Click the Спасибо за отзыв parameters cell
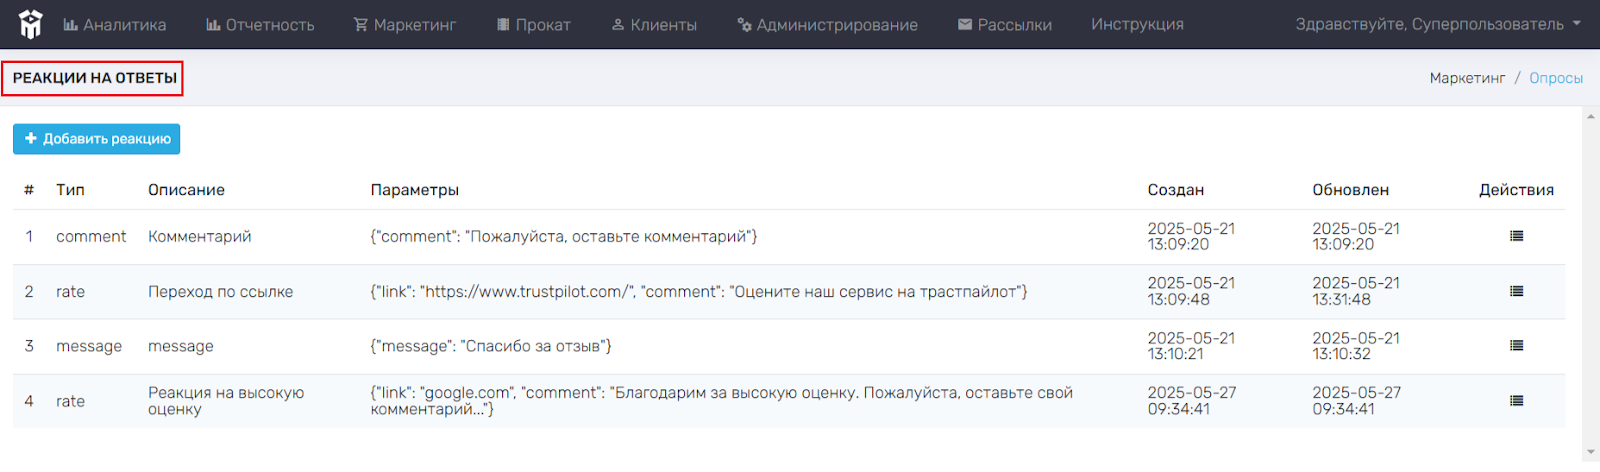This screenshot has height=472, width=1600. coord(491,346)
